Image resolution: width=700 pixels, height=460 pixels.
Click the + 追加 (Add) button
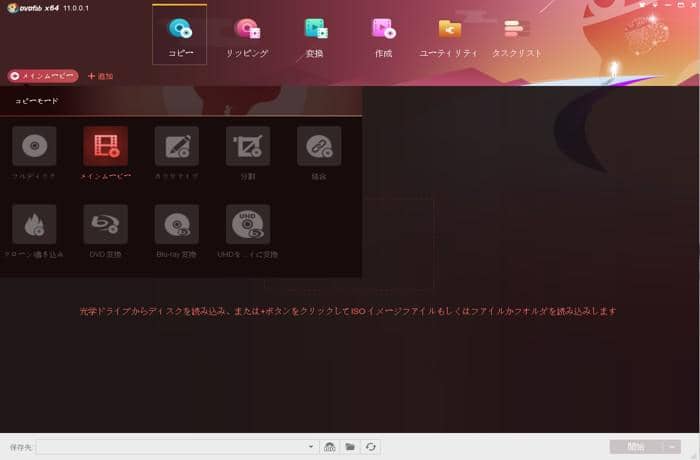(101, 76)
